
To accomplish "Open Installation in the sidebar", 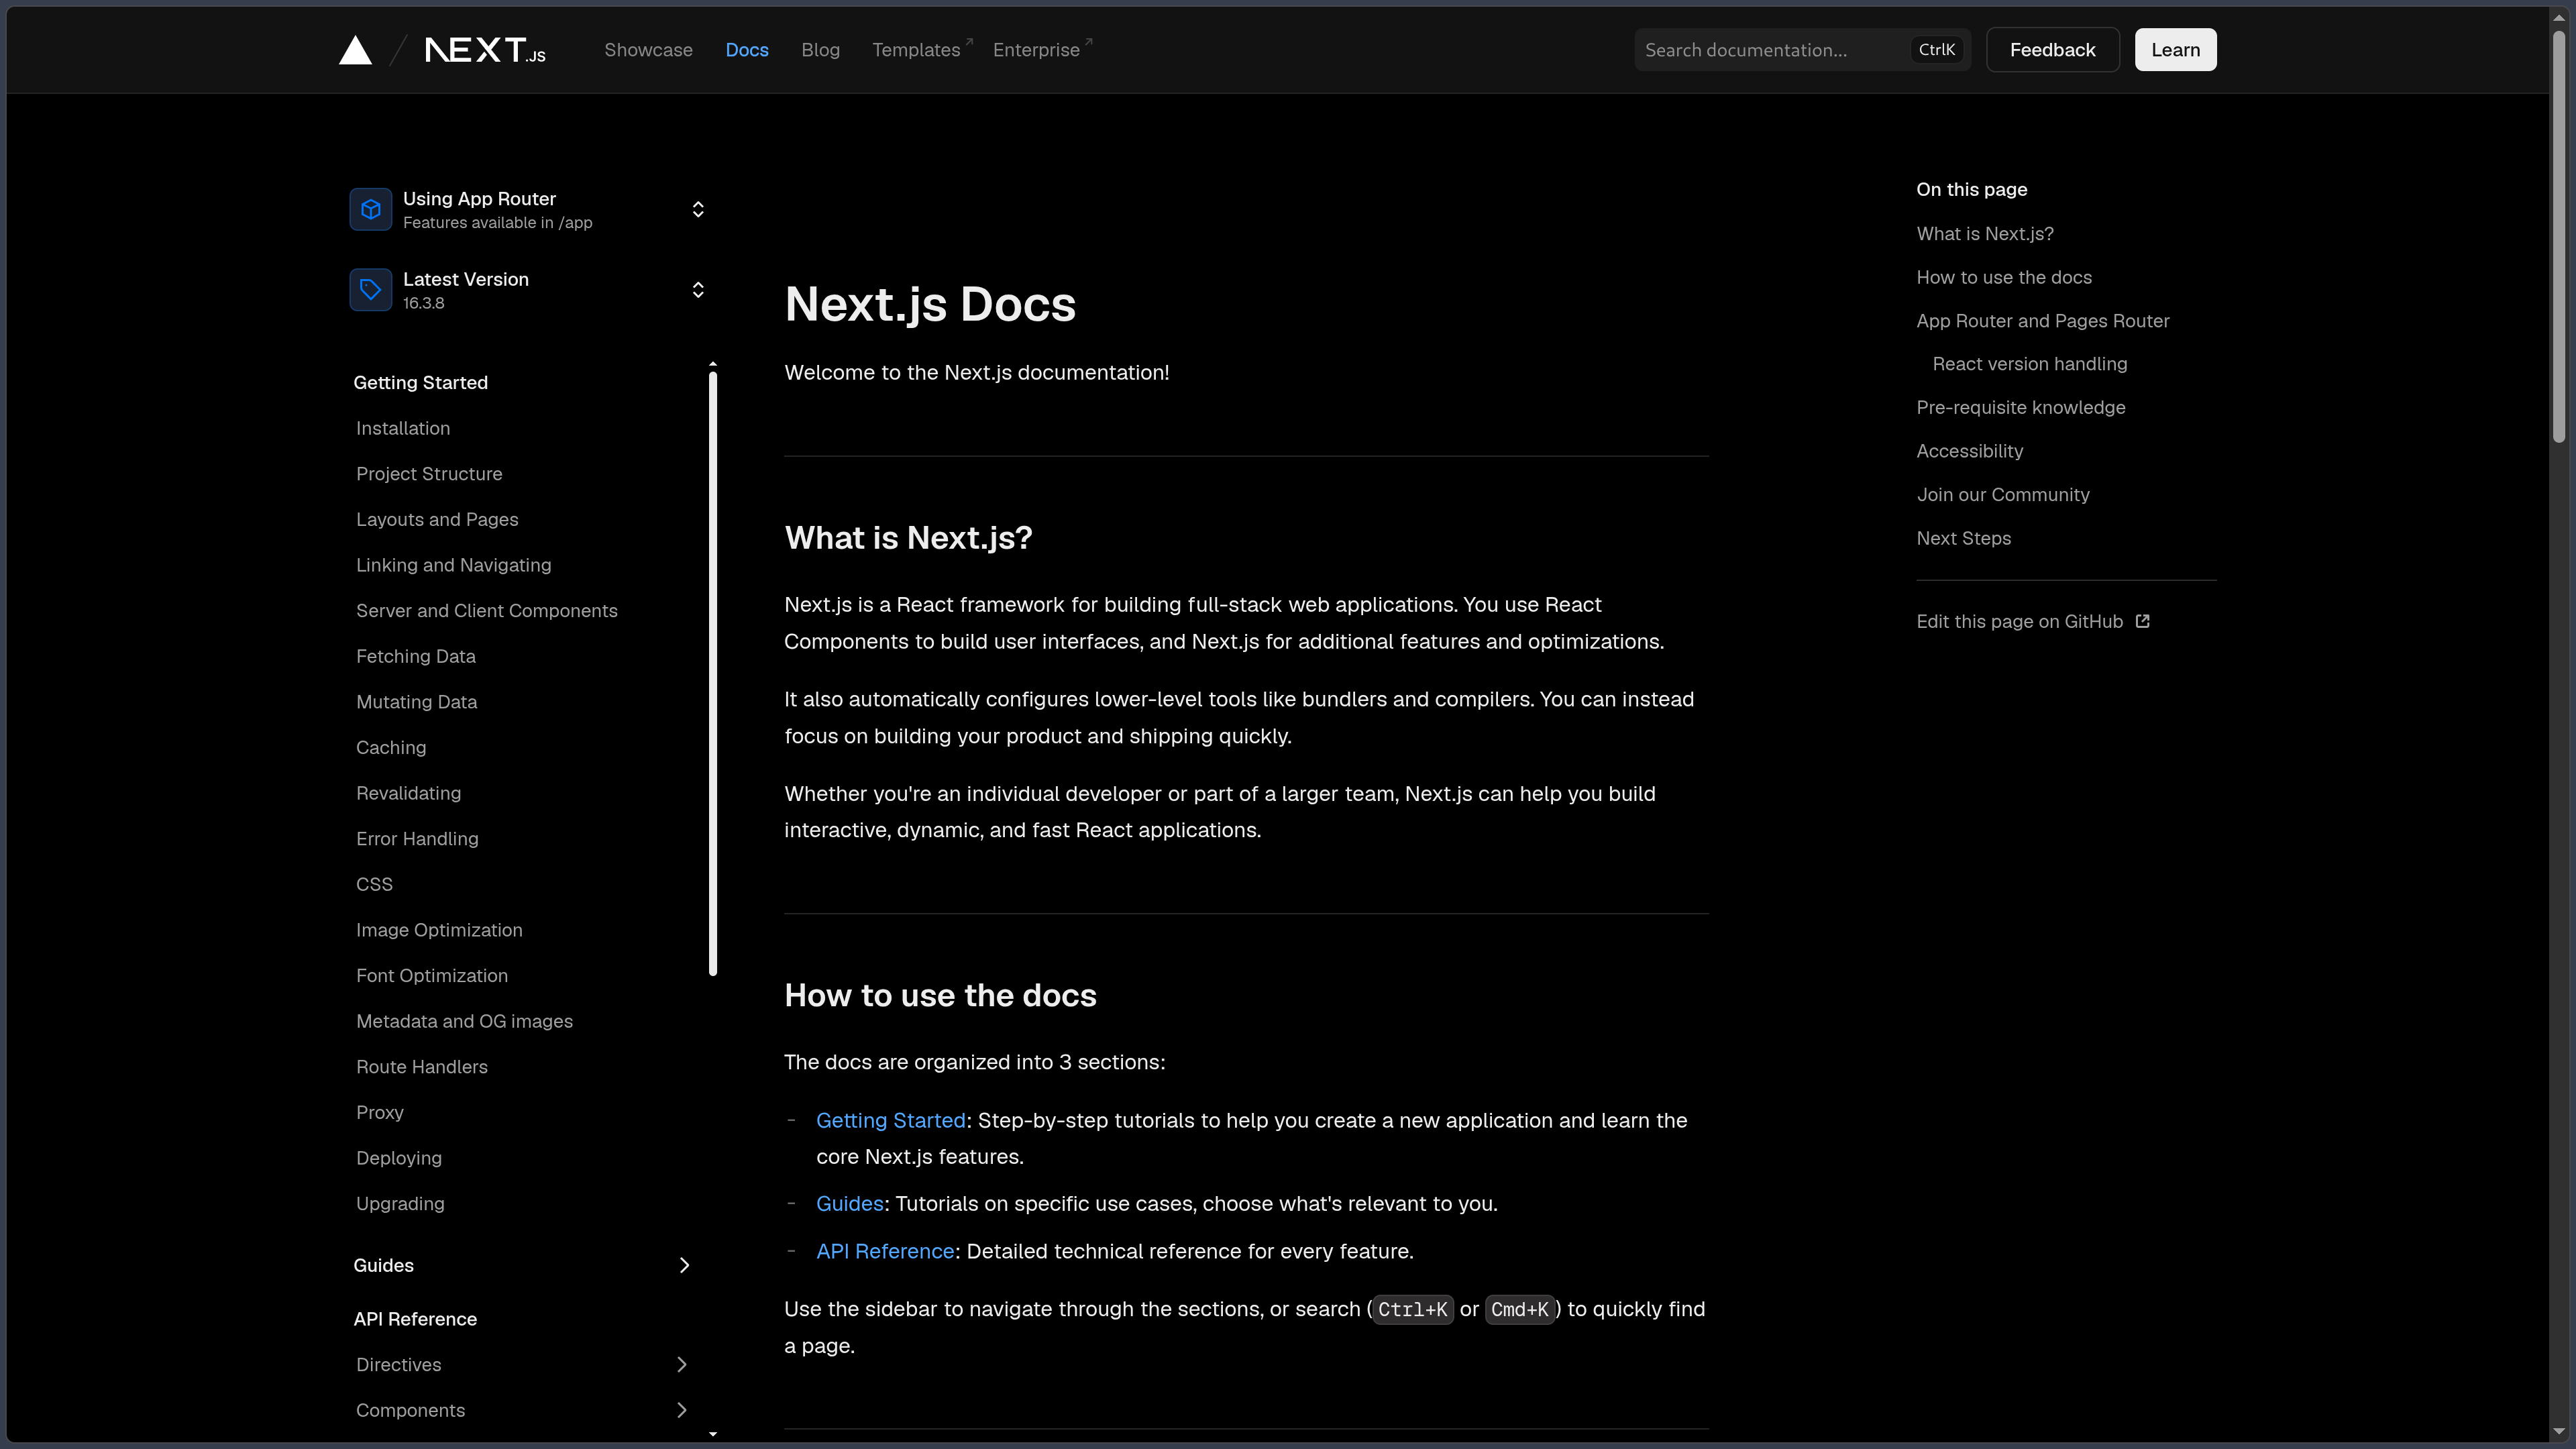I will click(x=403, y=428).
